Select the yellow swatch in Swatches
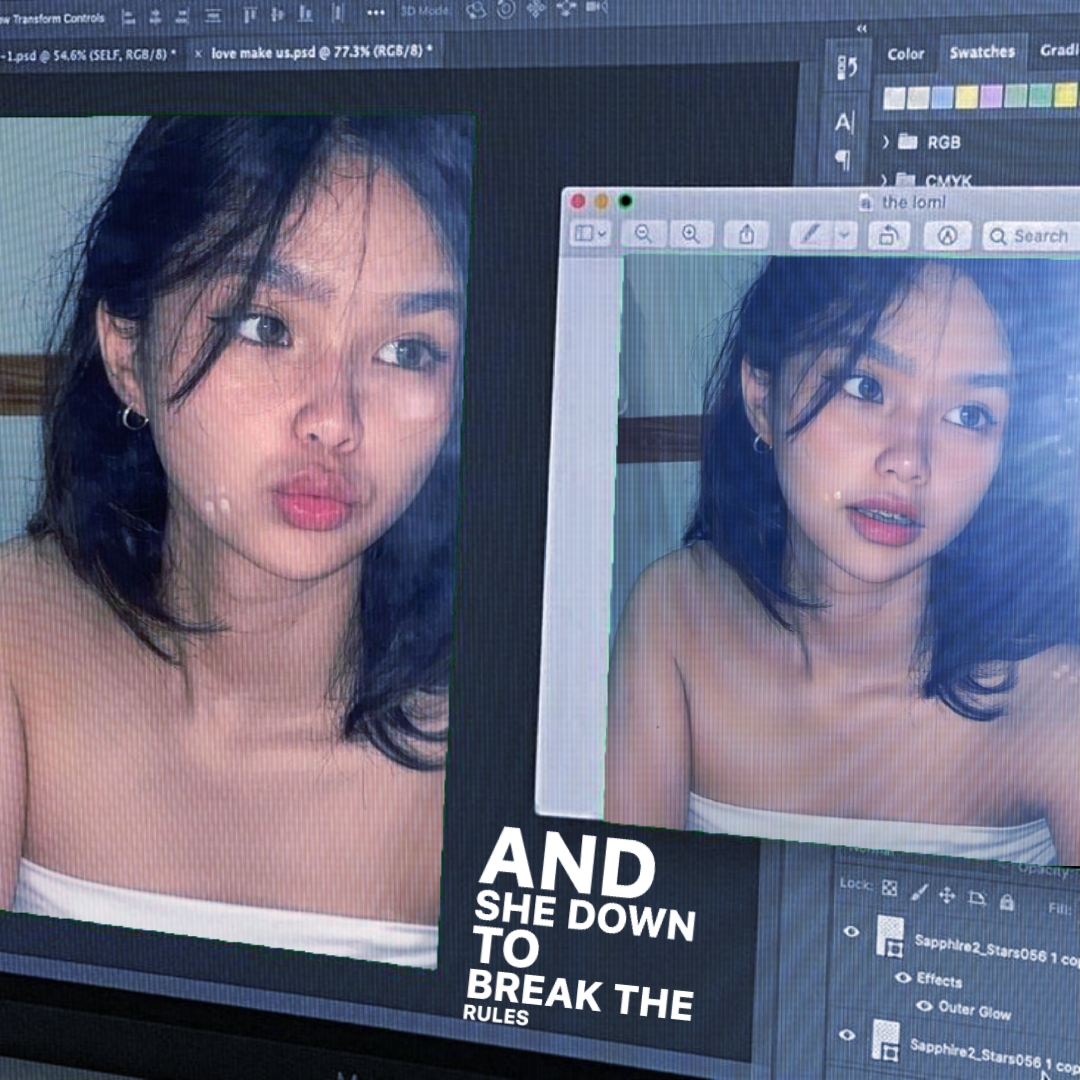Image resolution: width=1080 pixels, height=1080 pixels. click(966, 96)
